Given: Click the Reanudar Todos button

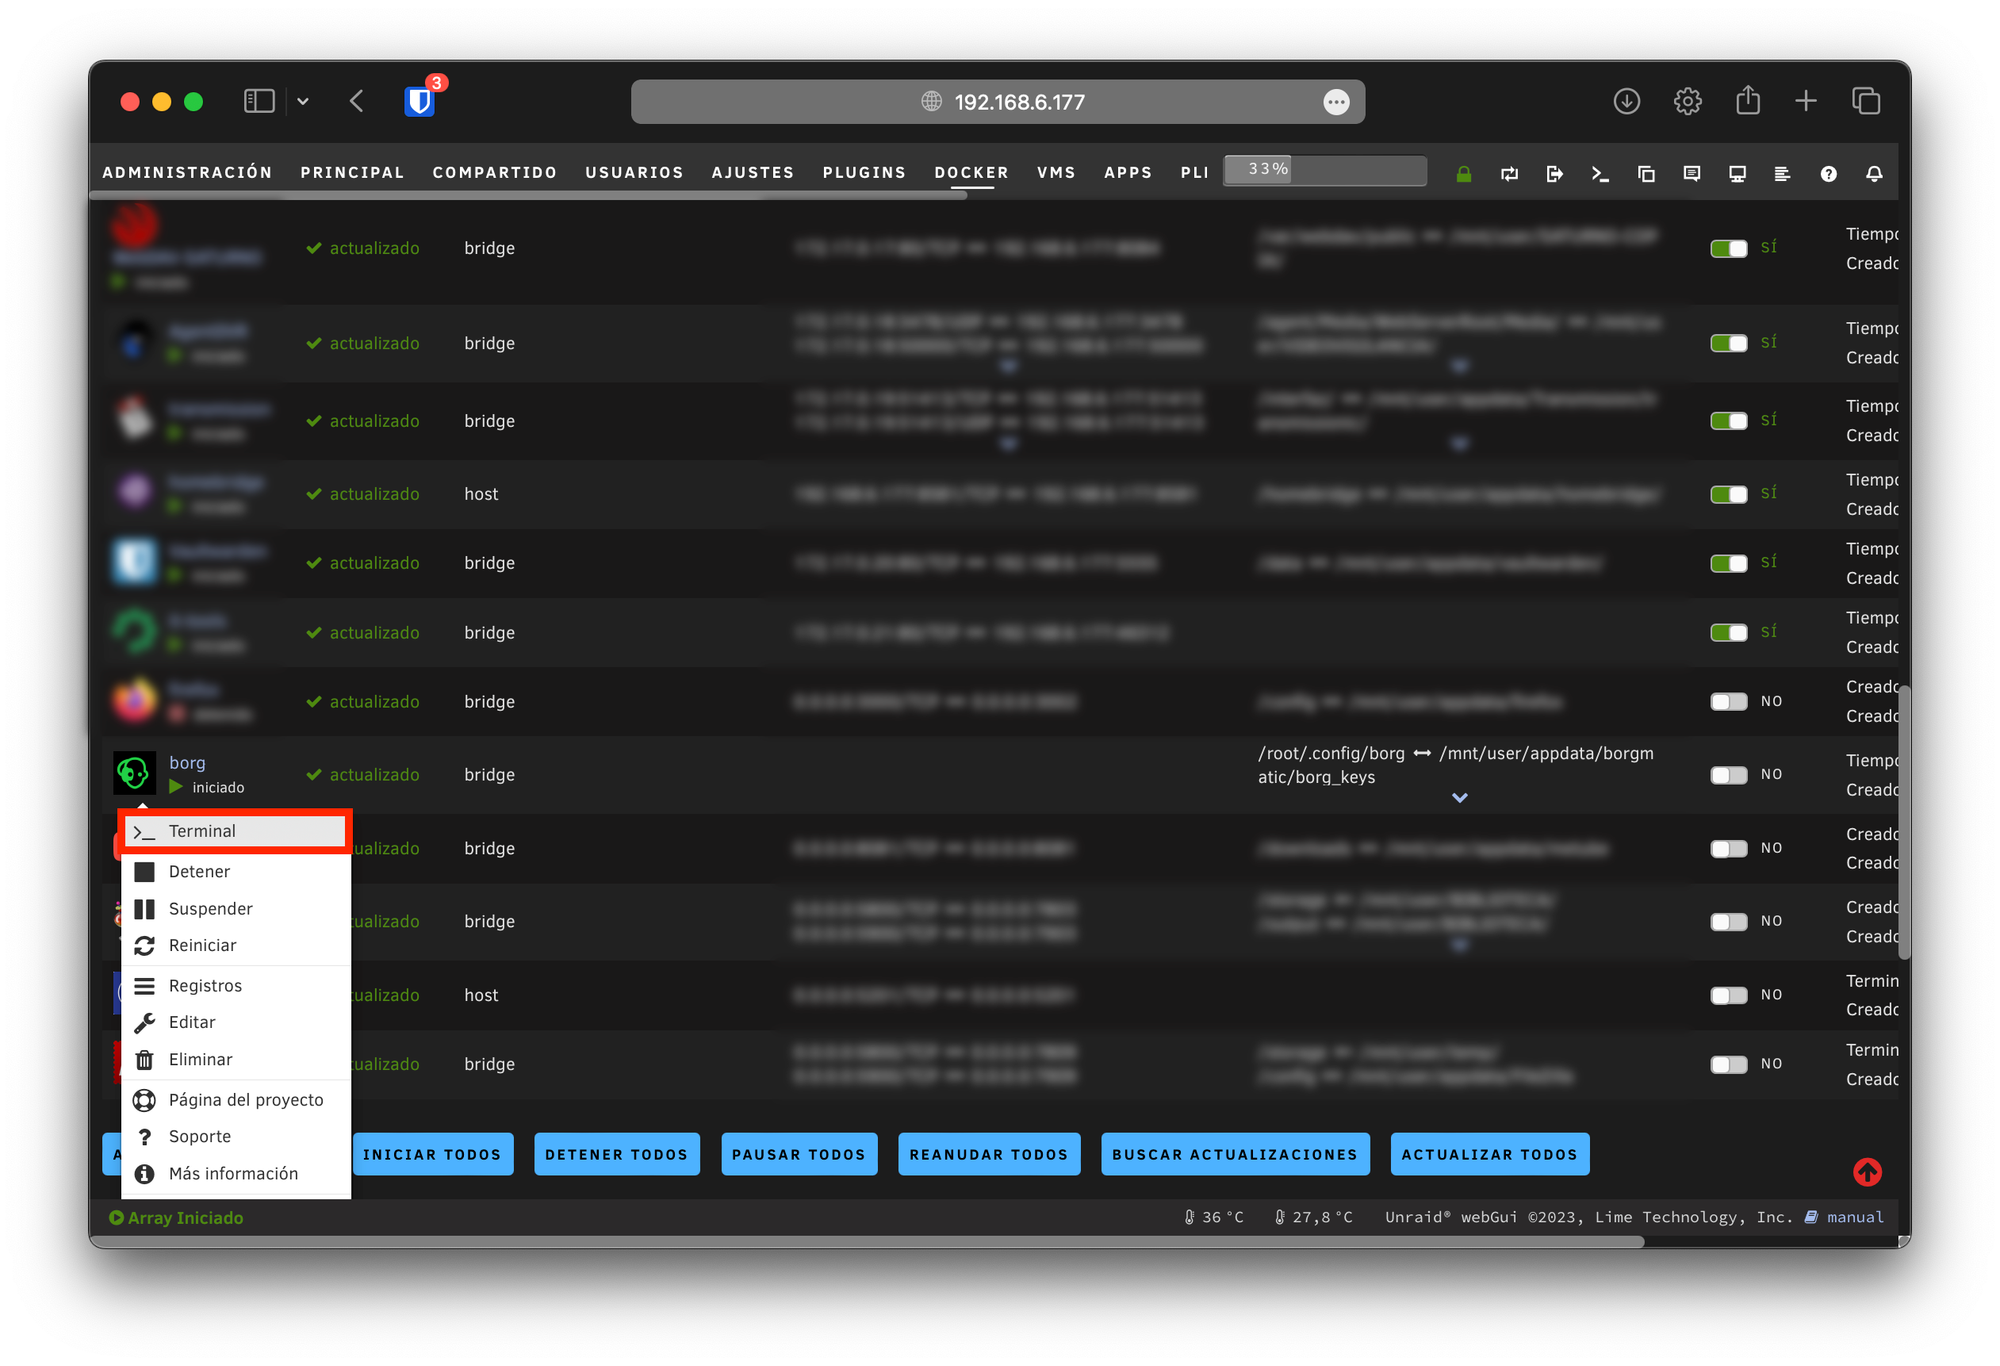Looking at the screenshot, I should tap(989, 1154).
